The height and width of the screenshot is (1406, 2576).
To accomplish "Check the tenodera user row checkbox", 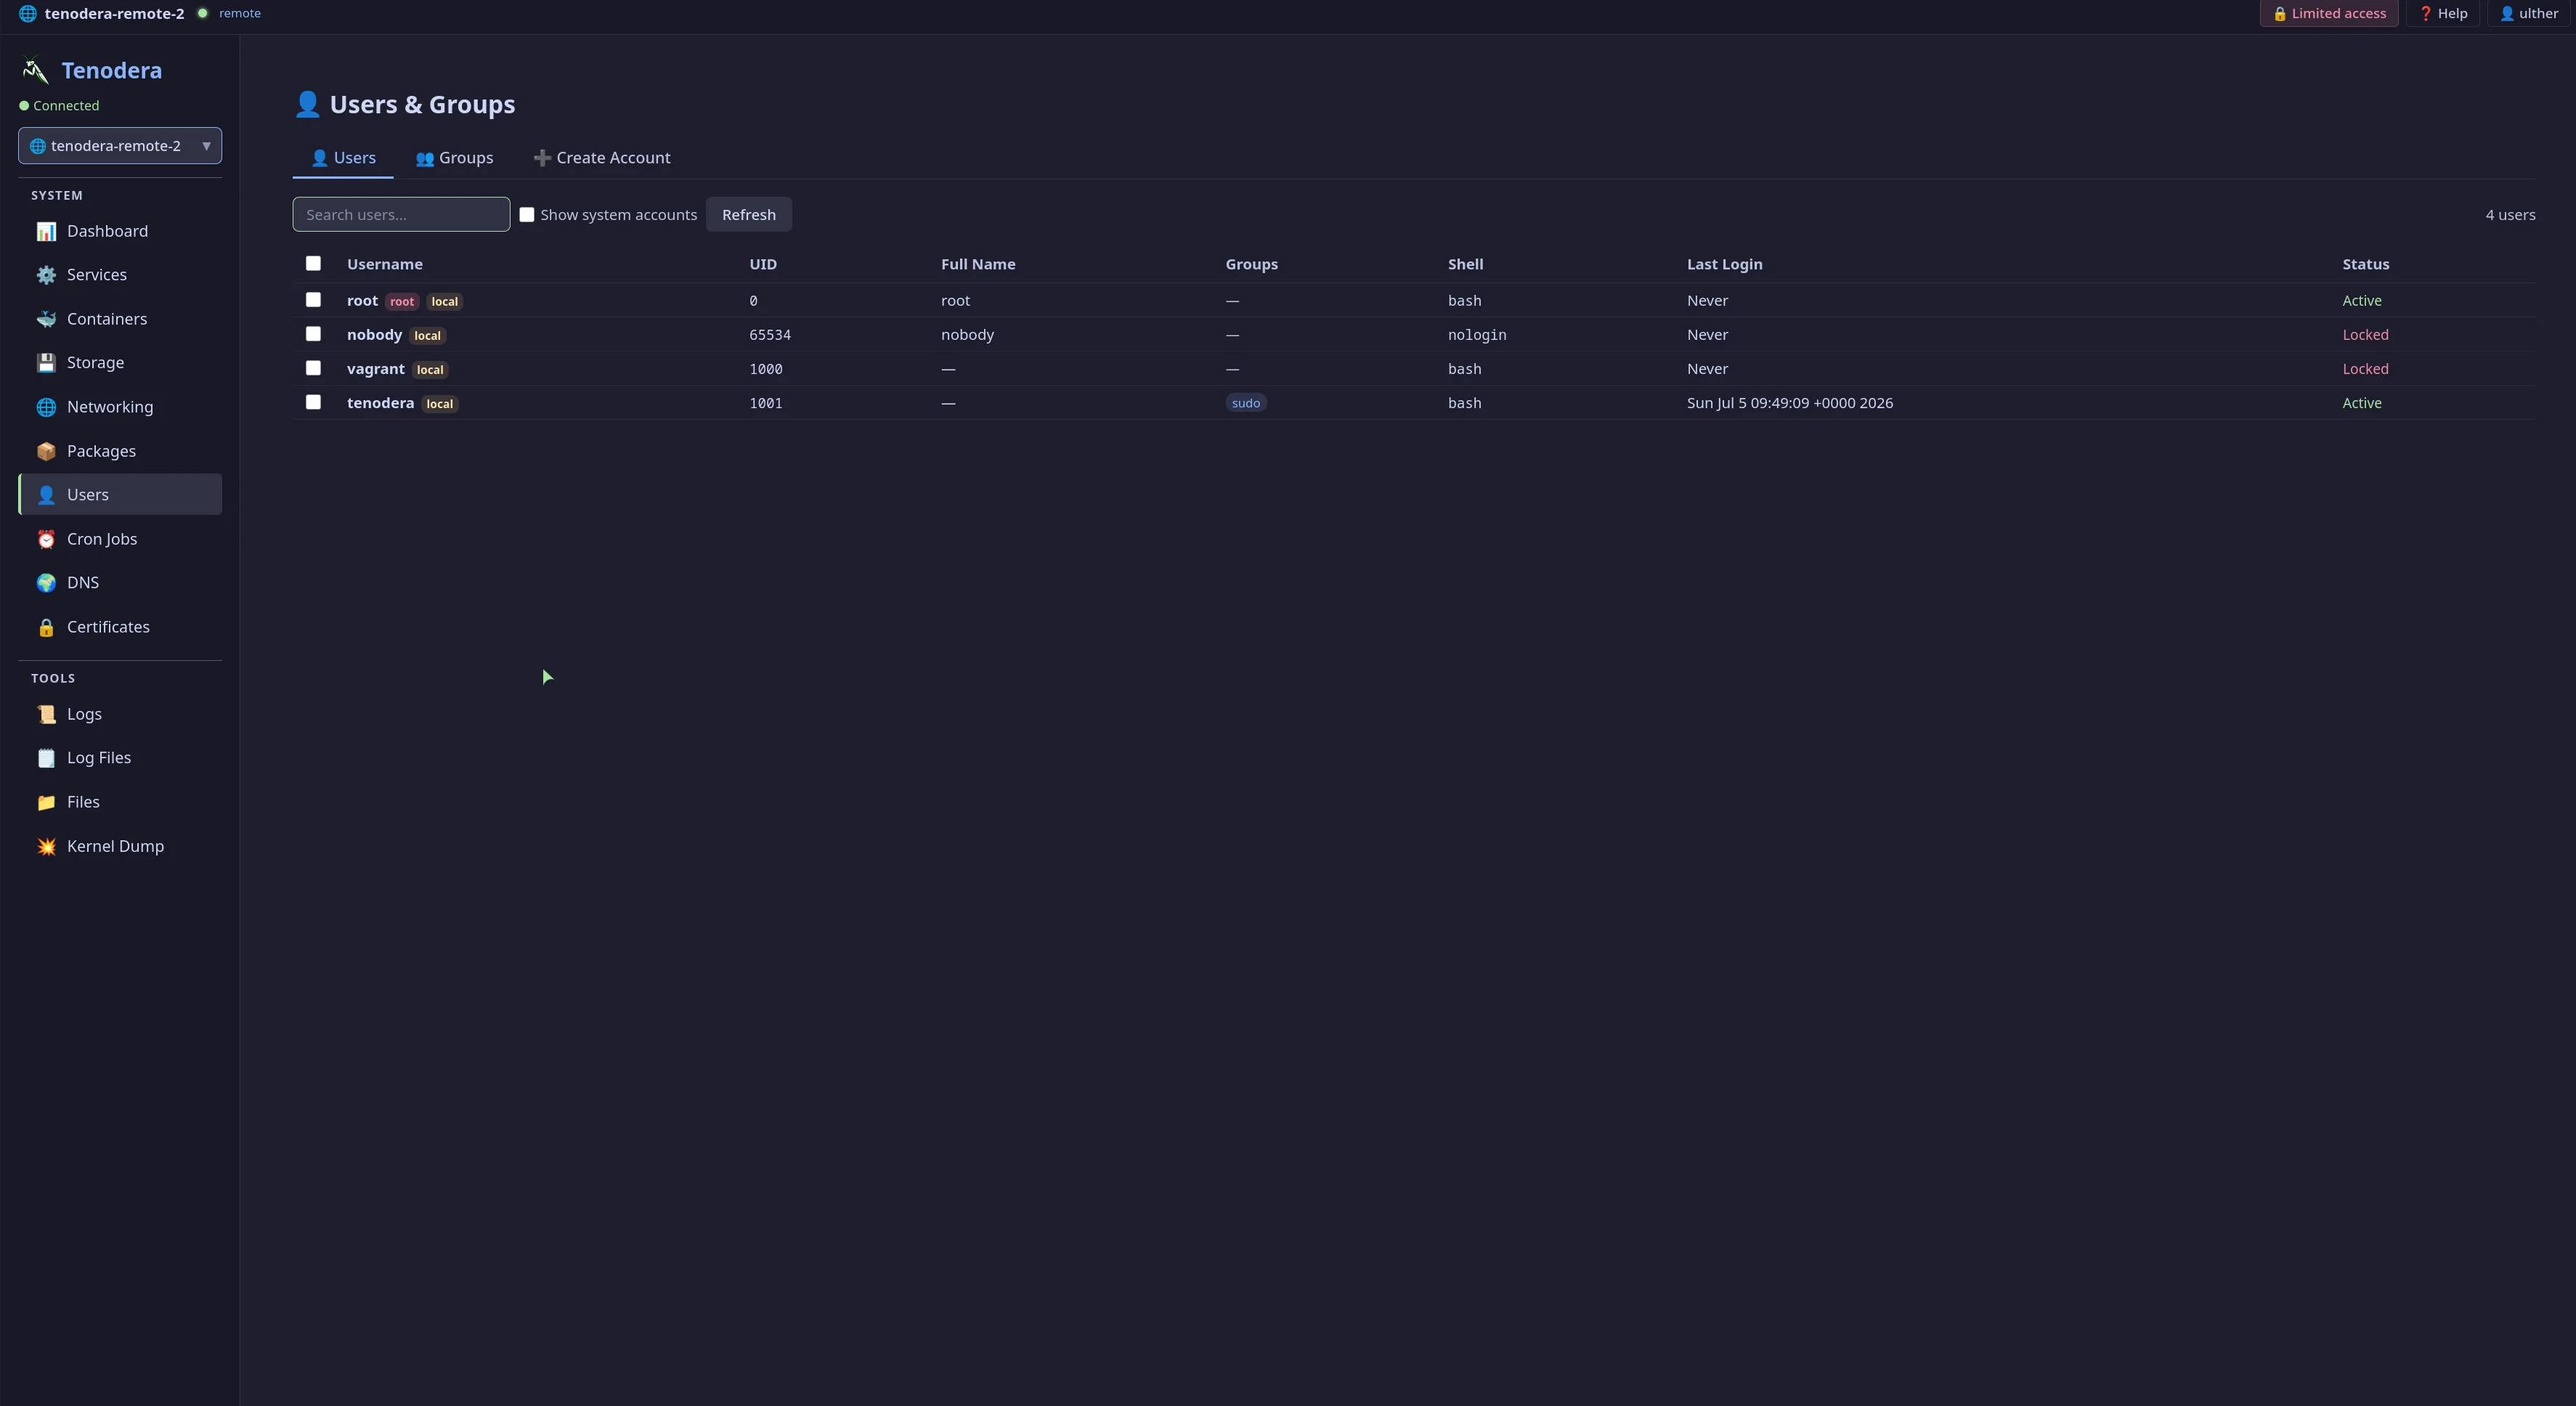I will (313, 401).
